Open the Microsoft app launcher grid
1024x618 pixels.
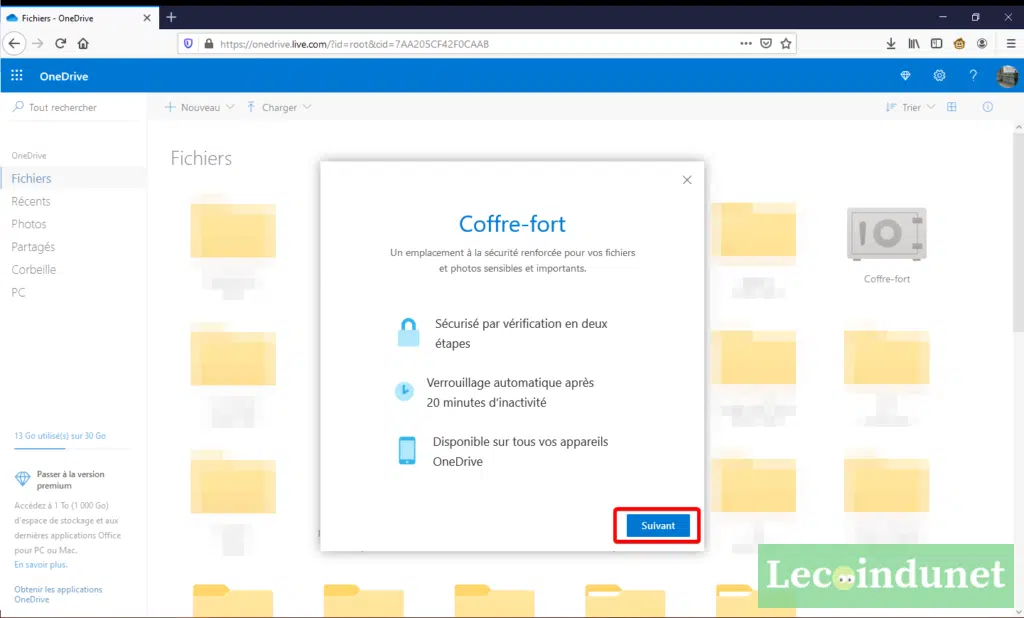click(x=17, y=76)
